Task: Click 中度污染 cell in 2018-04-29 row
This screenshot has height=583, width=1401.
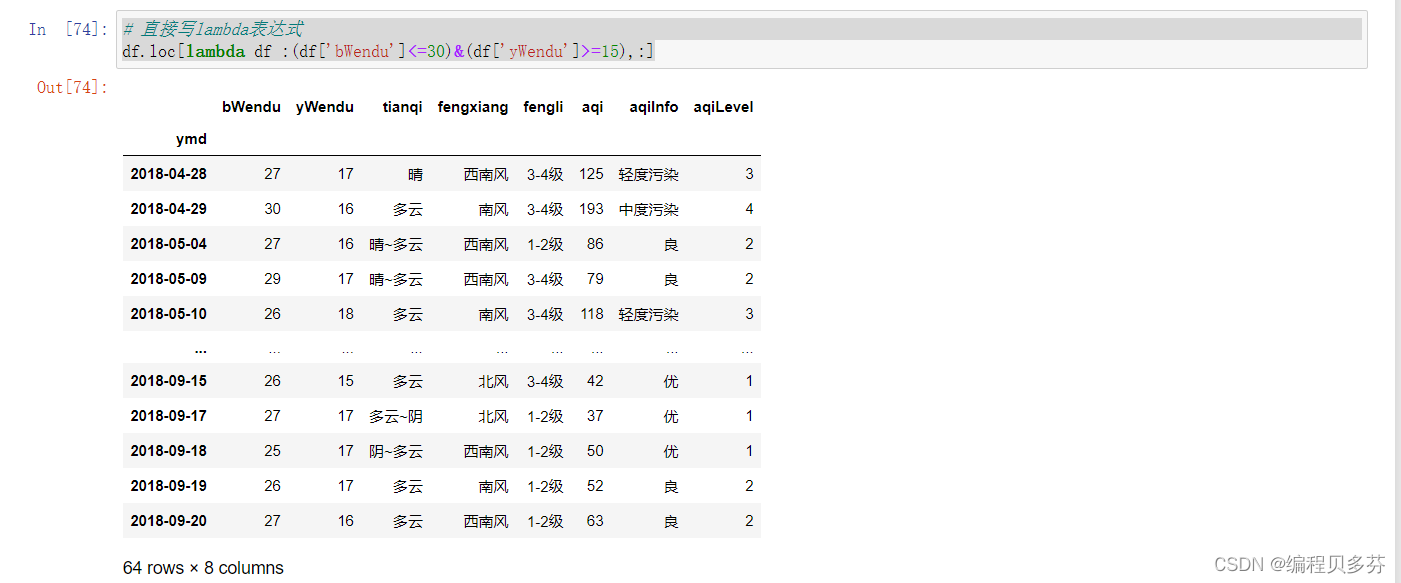Action: pyautogui.click(x=649, y=209)
